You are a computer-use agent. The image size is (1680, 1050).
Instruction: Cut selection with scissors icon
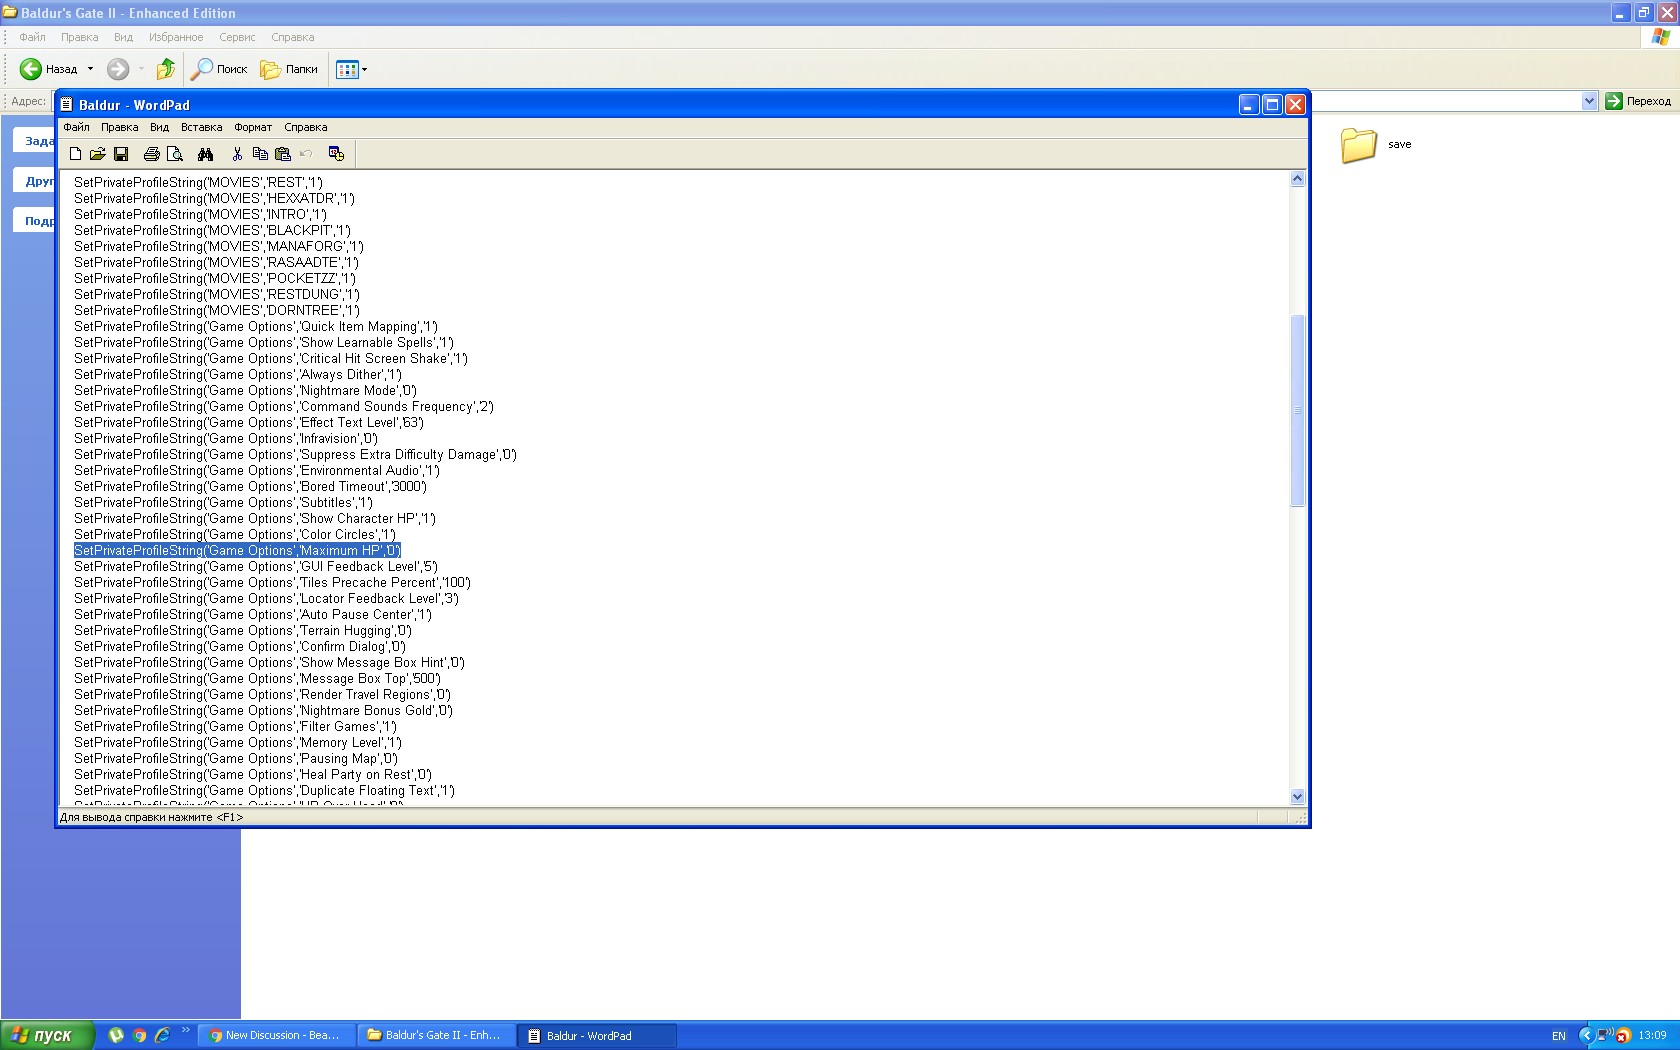237,154
